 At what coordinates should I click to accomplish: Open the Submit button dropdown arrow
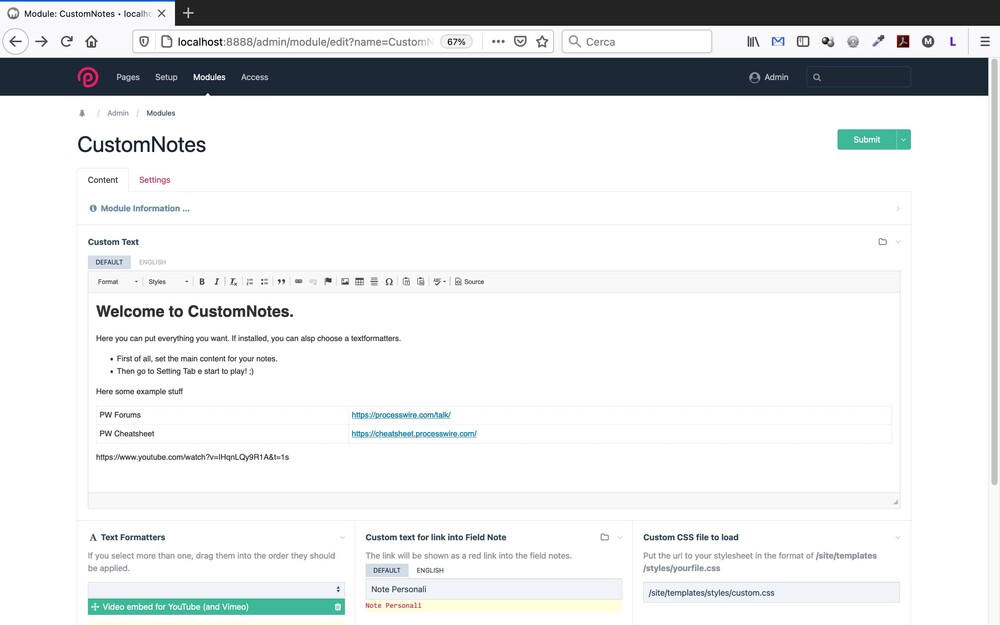point(903,140)
